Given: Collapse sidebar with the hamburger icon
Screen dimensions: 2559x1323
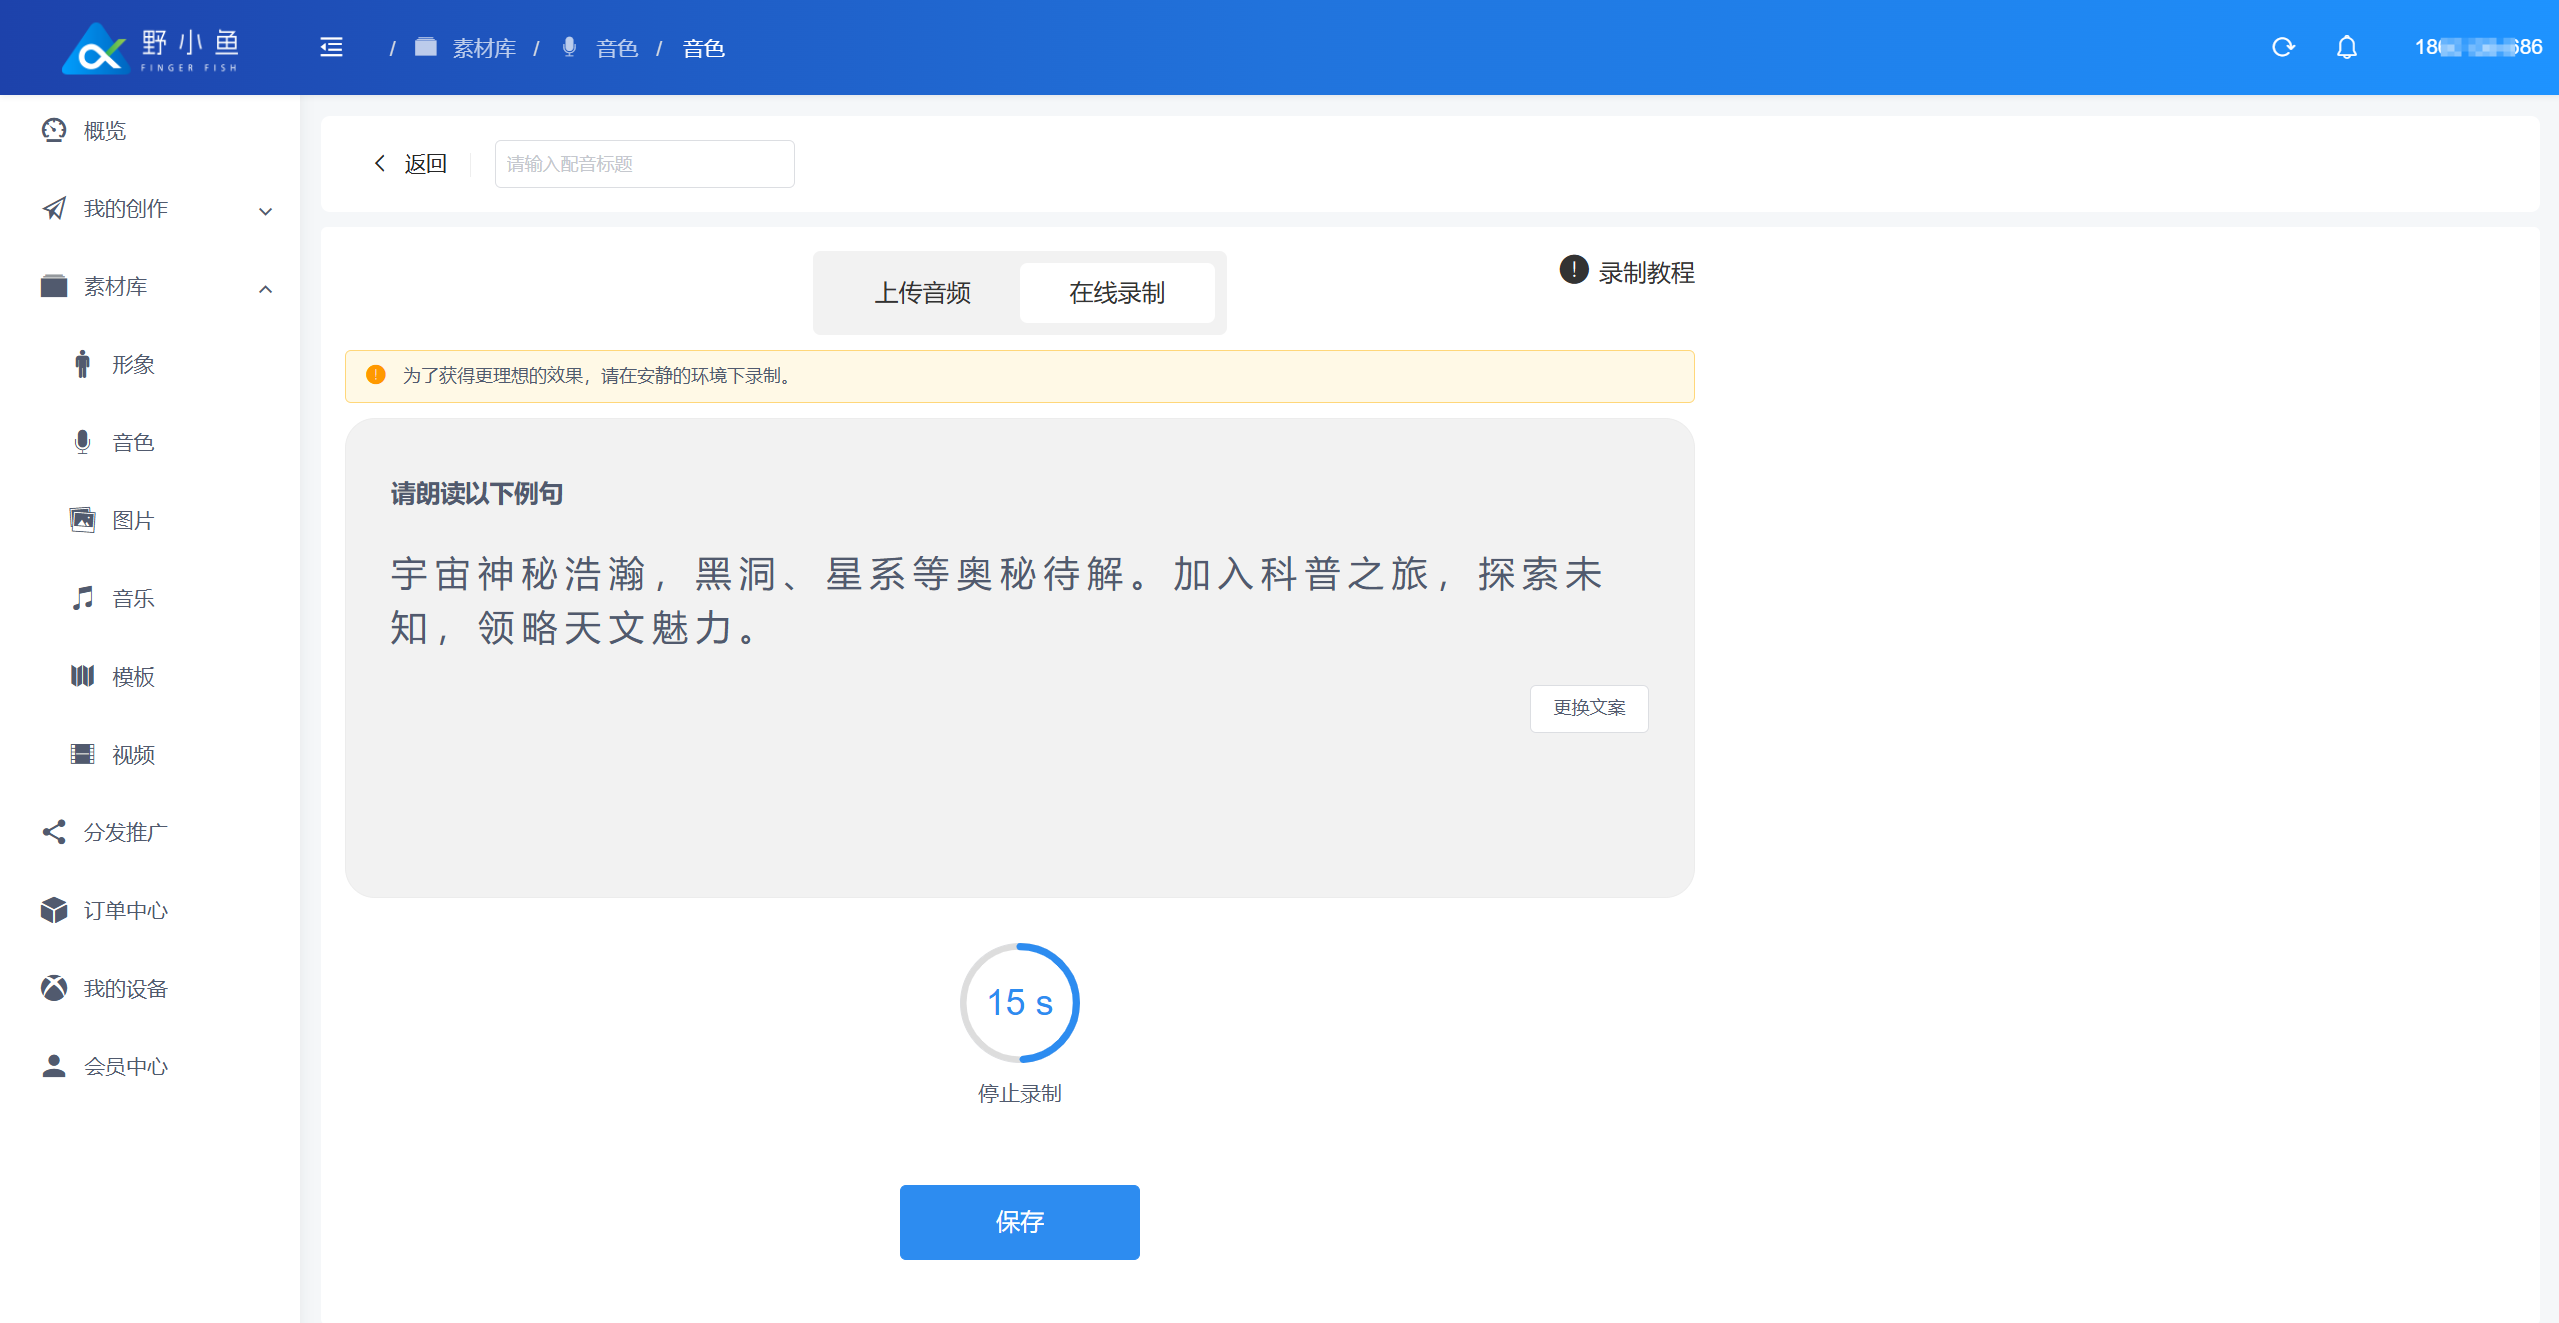Looking at the screenshot, I should 331,47.
